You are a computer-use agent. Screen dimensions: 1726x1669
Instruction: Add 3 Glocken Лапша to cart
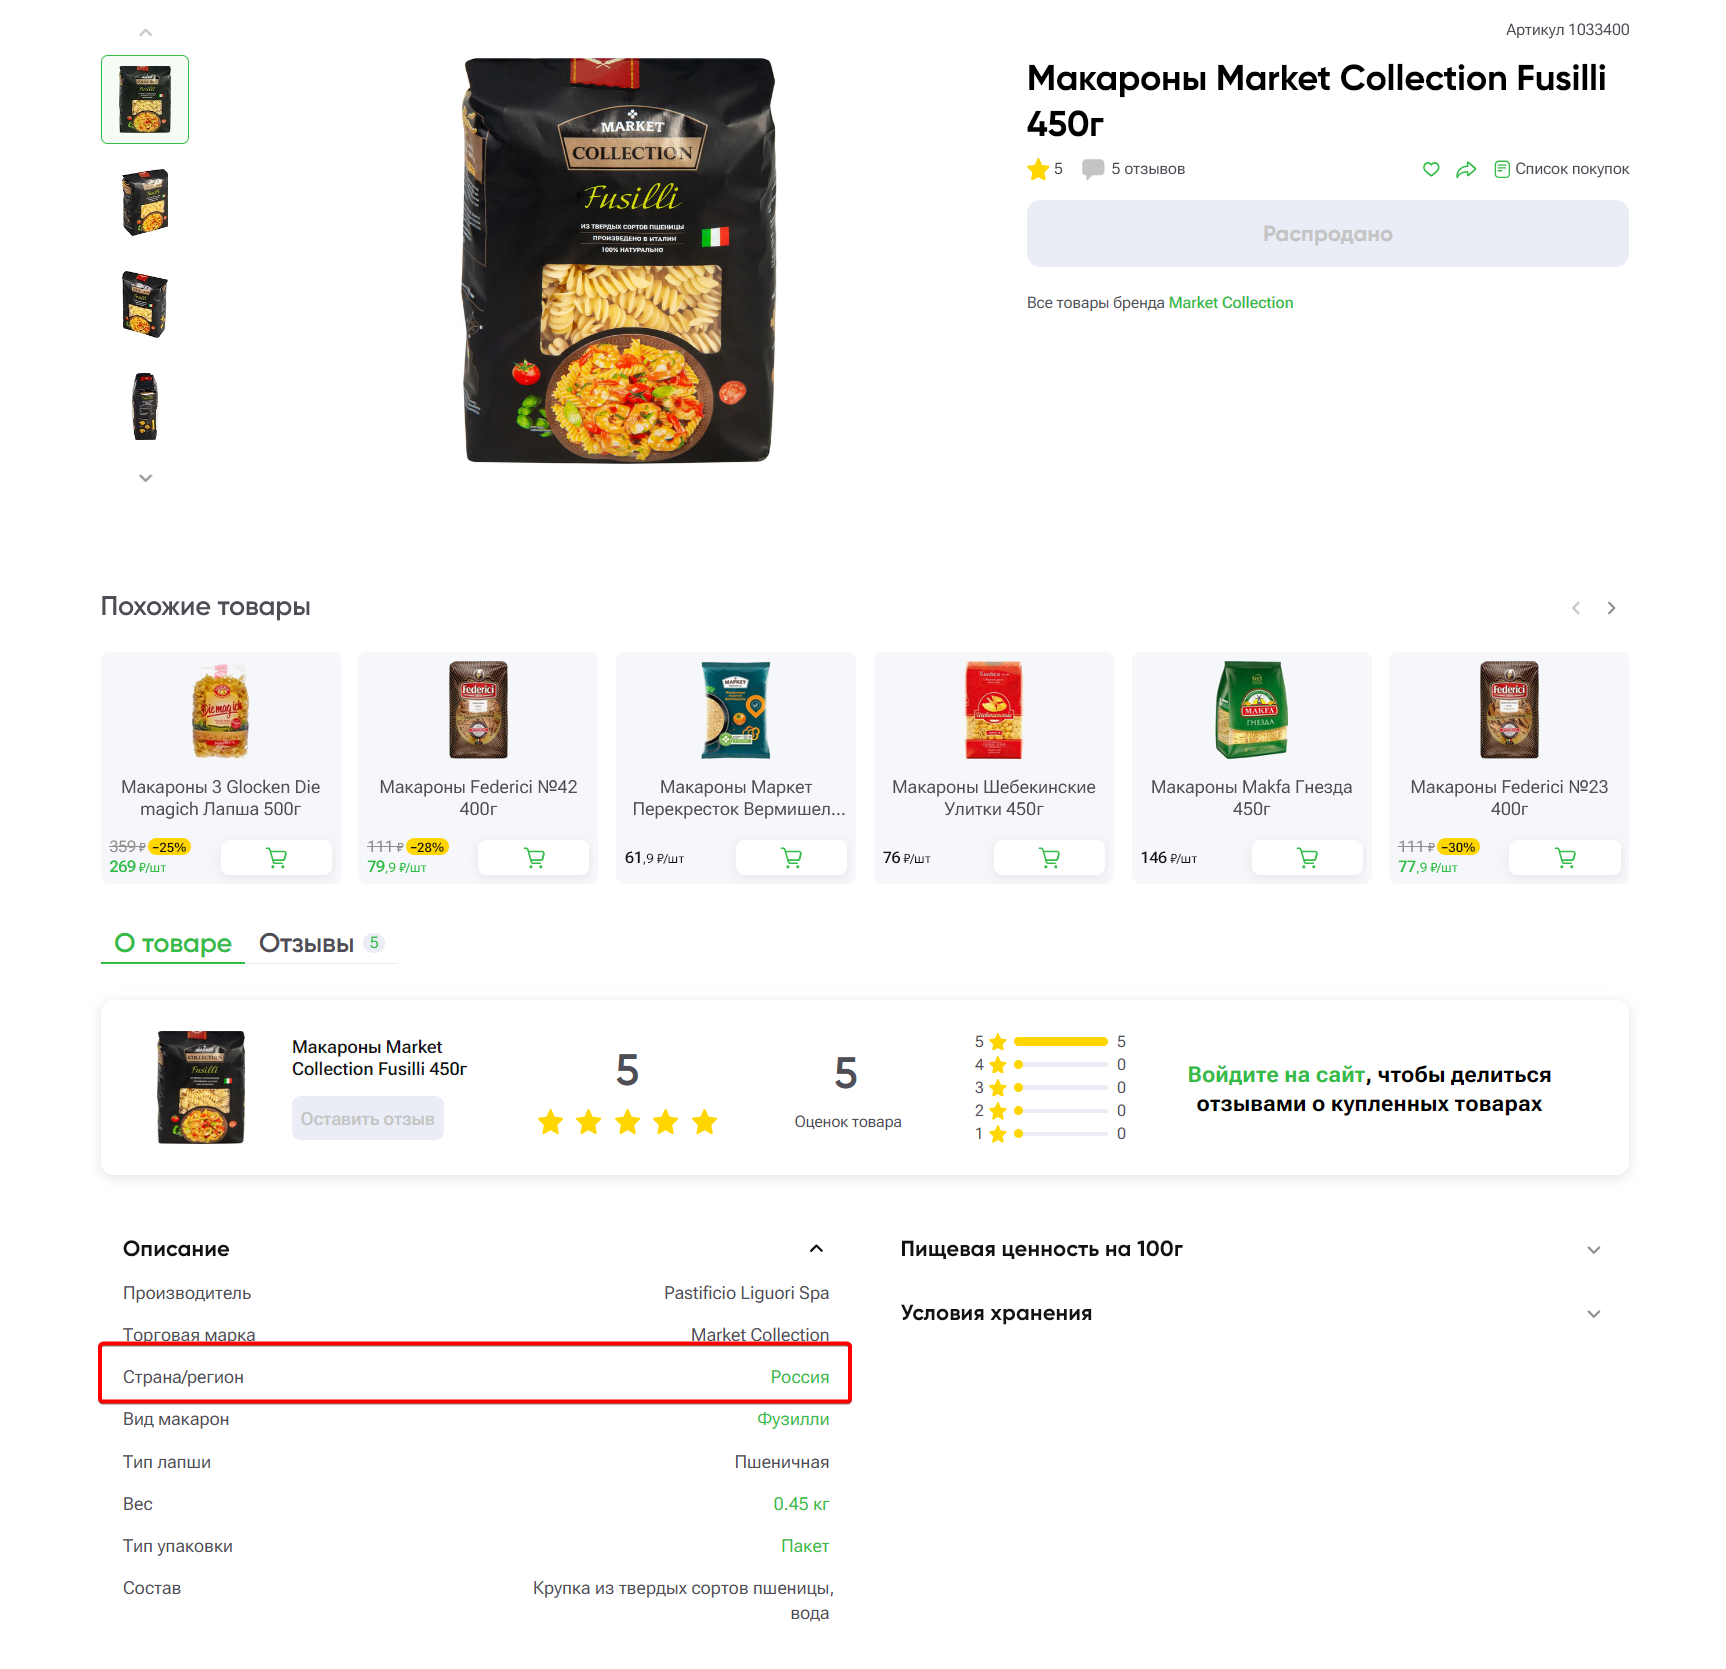click(277, 857)
